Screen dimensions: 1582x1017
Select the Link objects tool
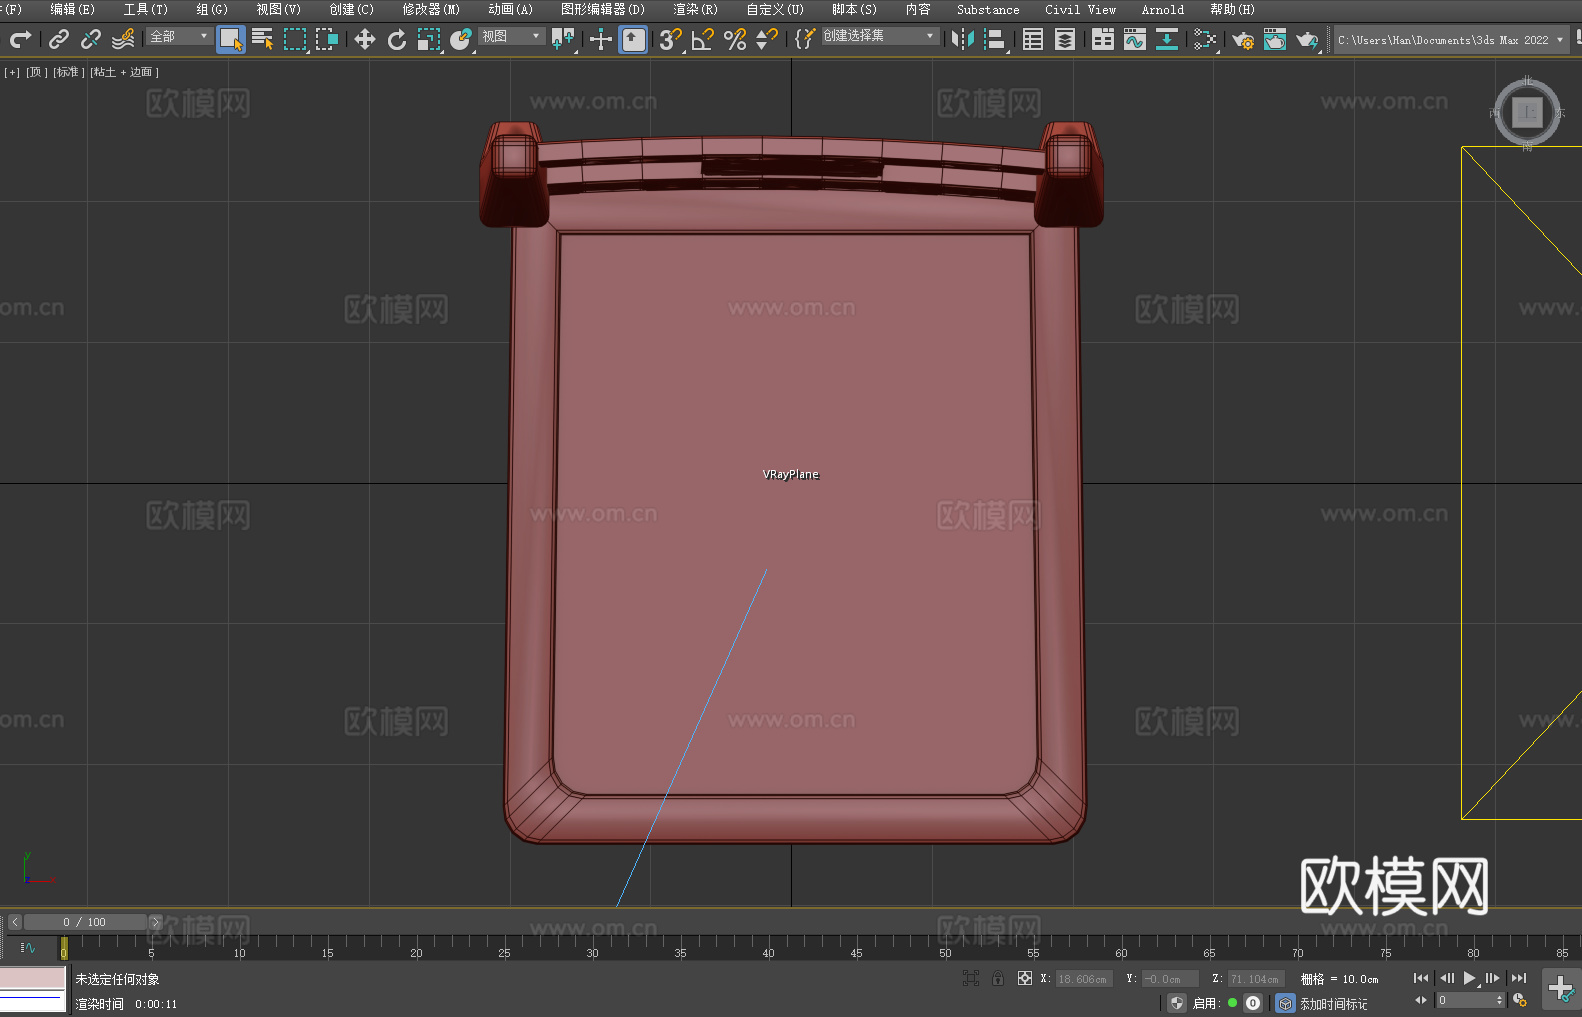[59, 39]
